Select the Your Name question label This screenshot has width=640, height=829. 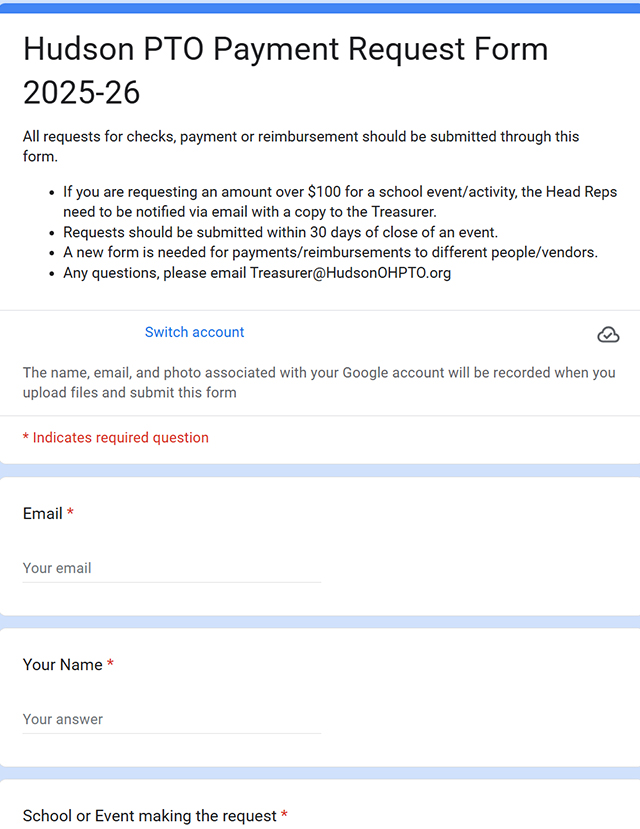[x=62, y=664]
